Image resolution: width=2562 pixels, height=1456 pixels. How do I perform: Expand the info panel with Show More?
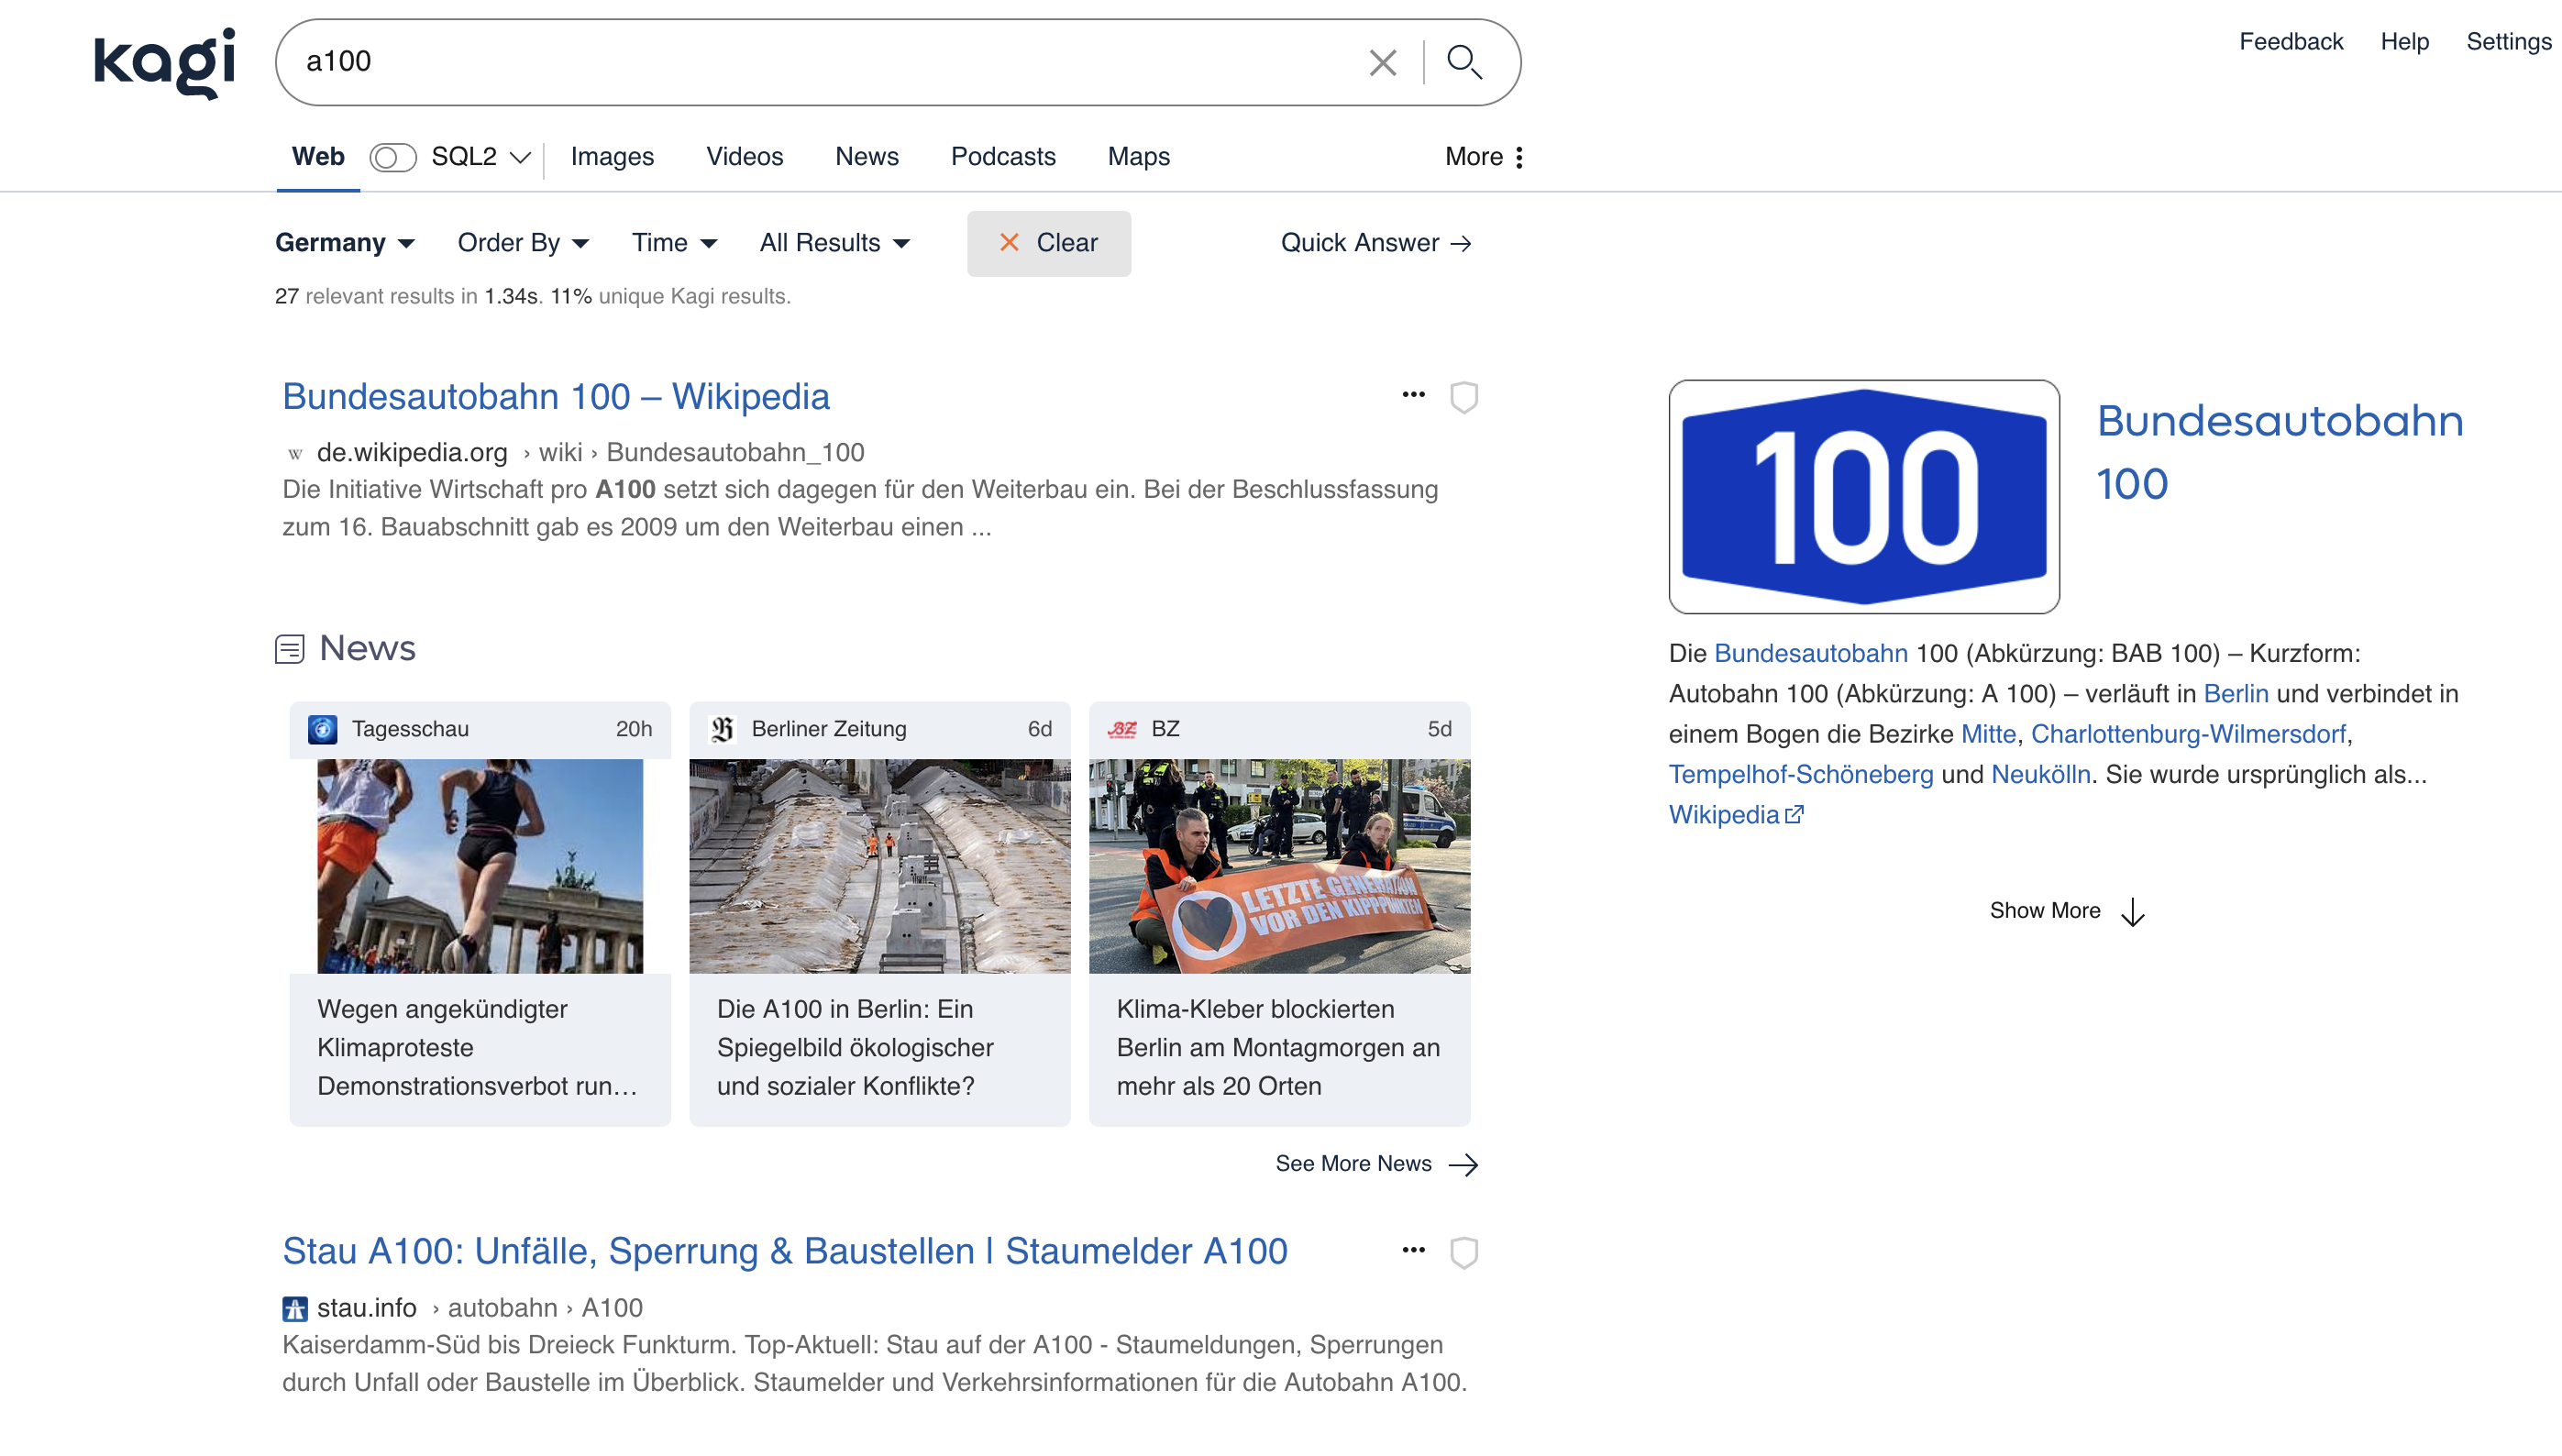click(x=2066, y=911)
